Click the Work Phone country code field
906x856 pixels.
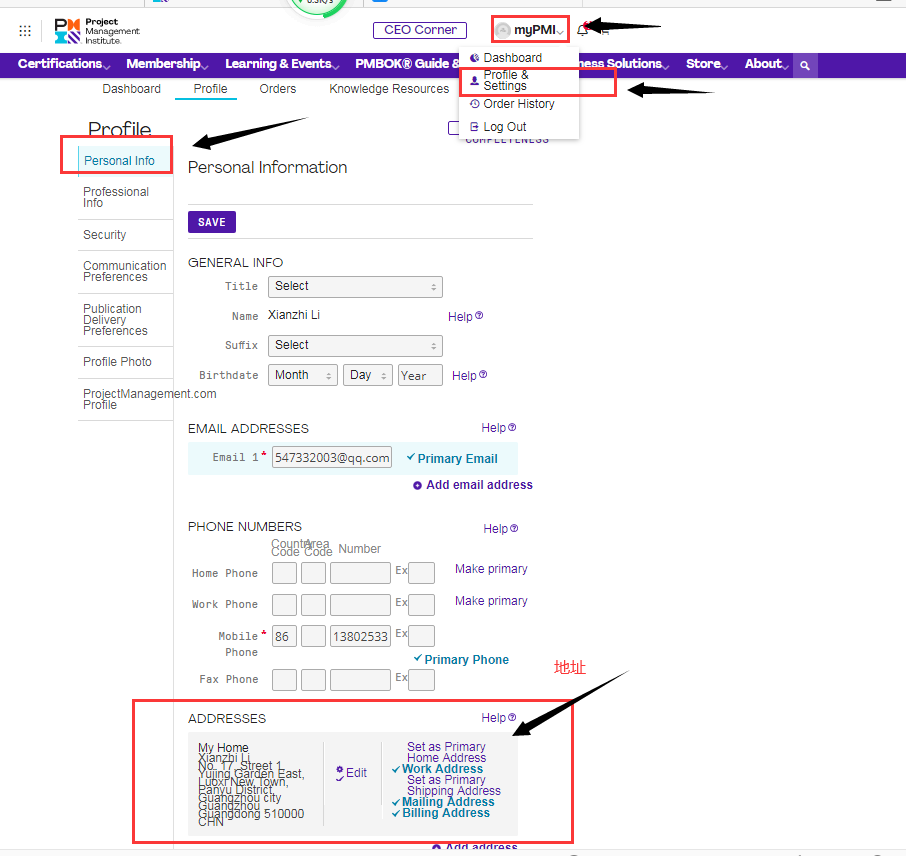[284, 605]
